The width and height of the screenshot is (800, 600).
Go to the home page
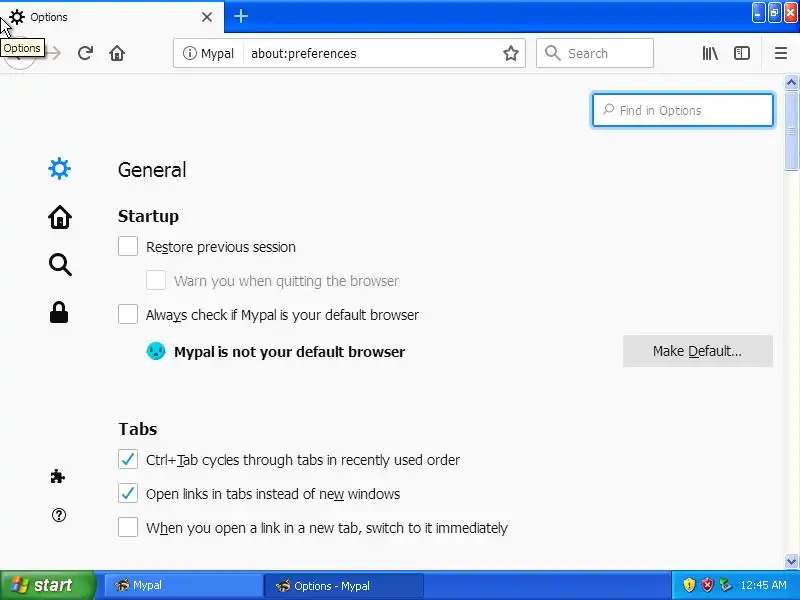click(117, 53)
